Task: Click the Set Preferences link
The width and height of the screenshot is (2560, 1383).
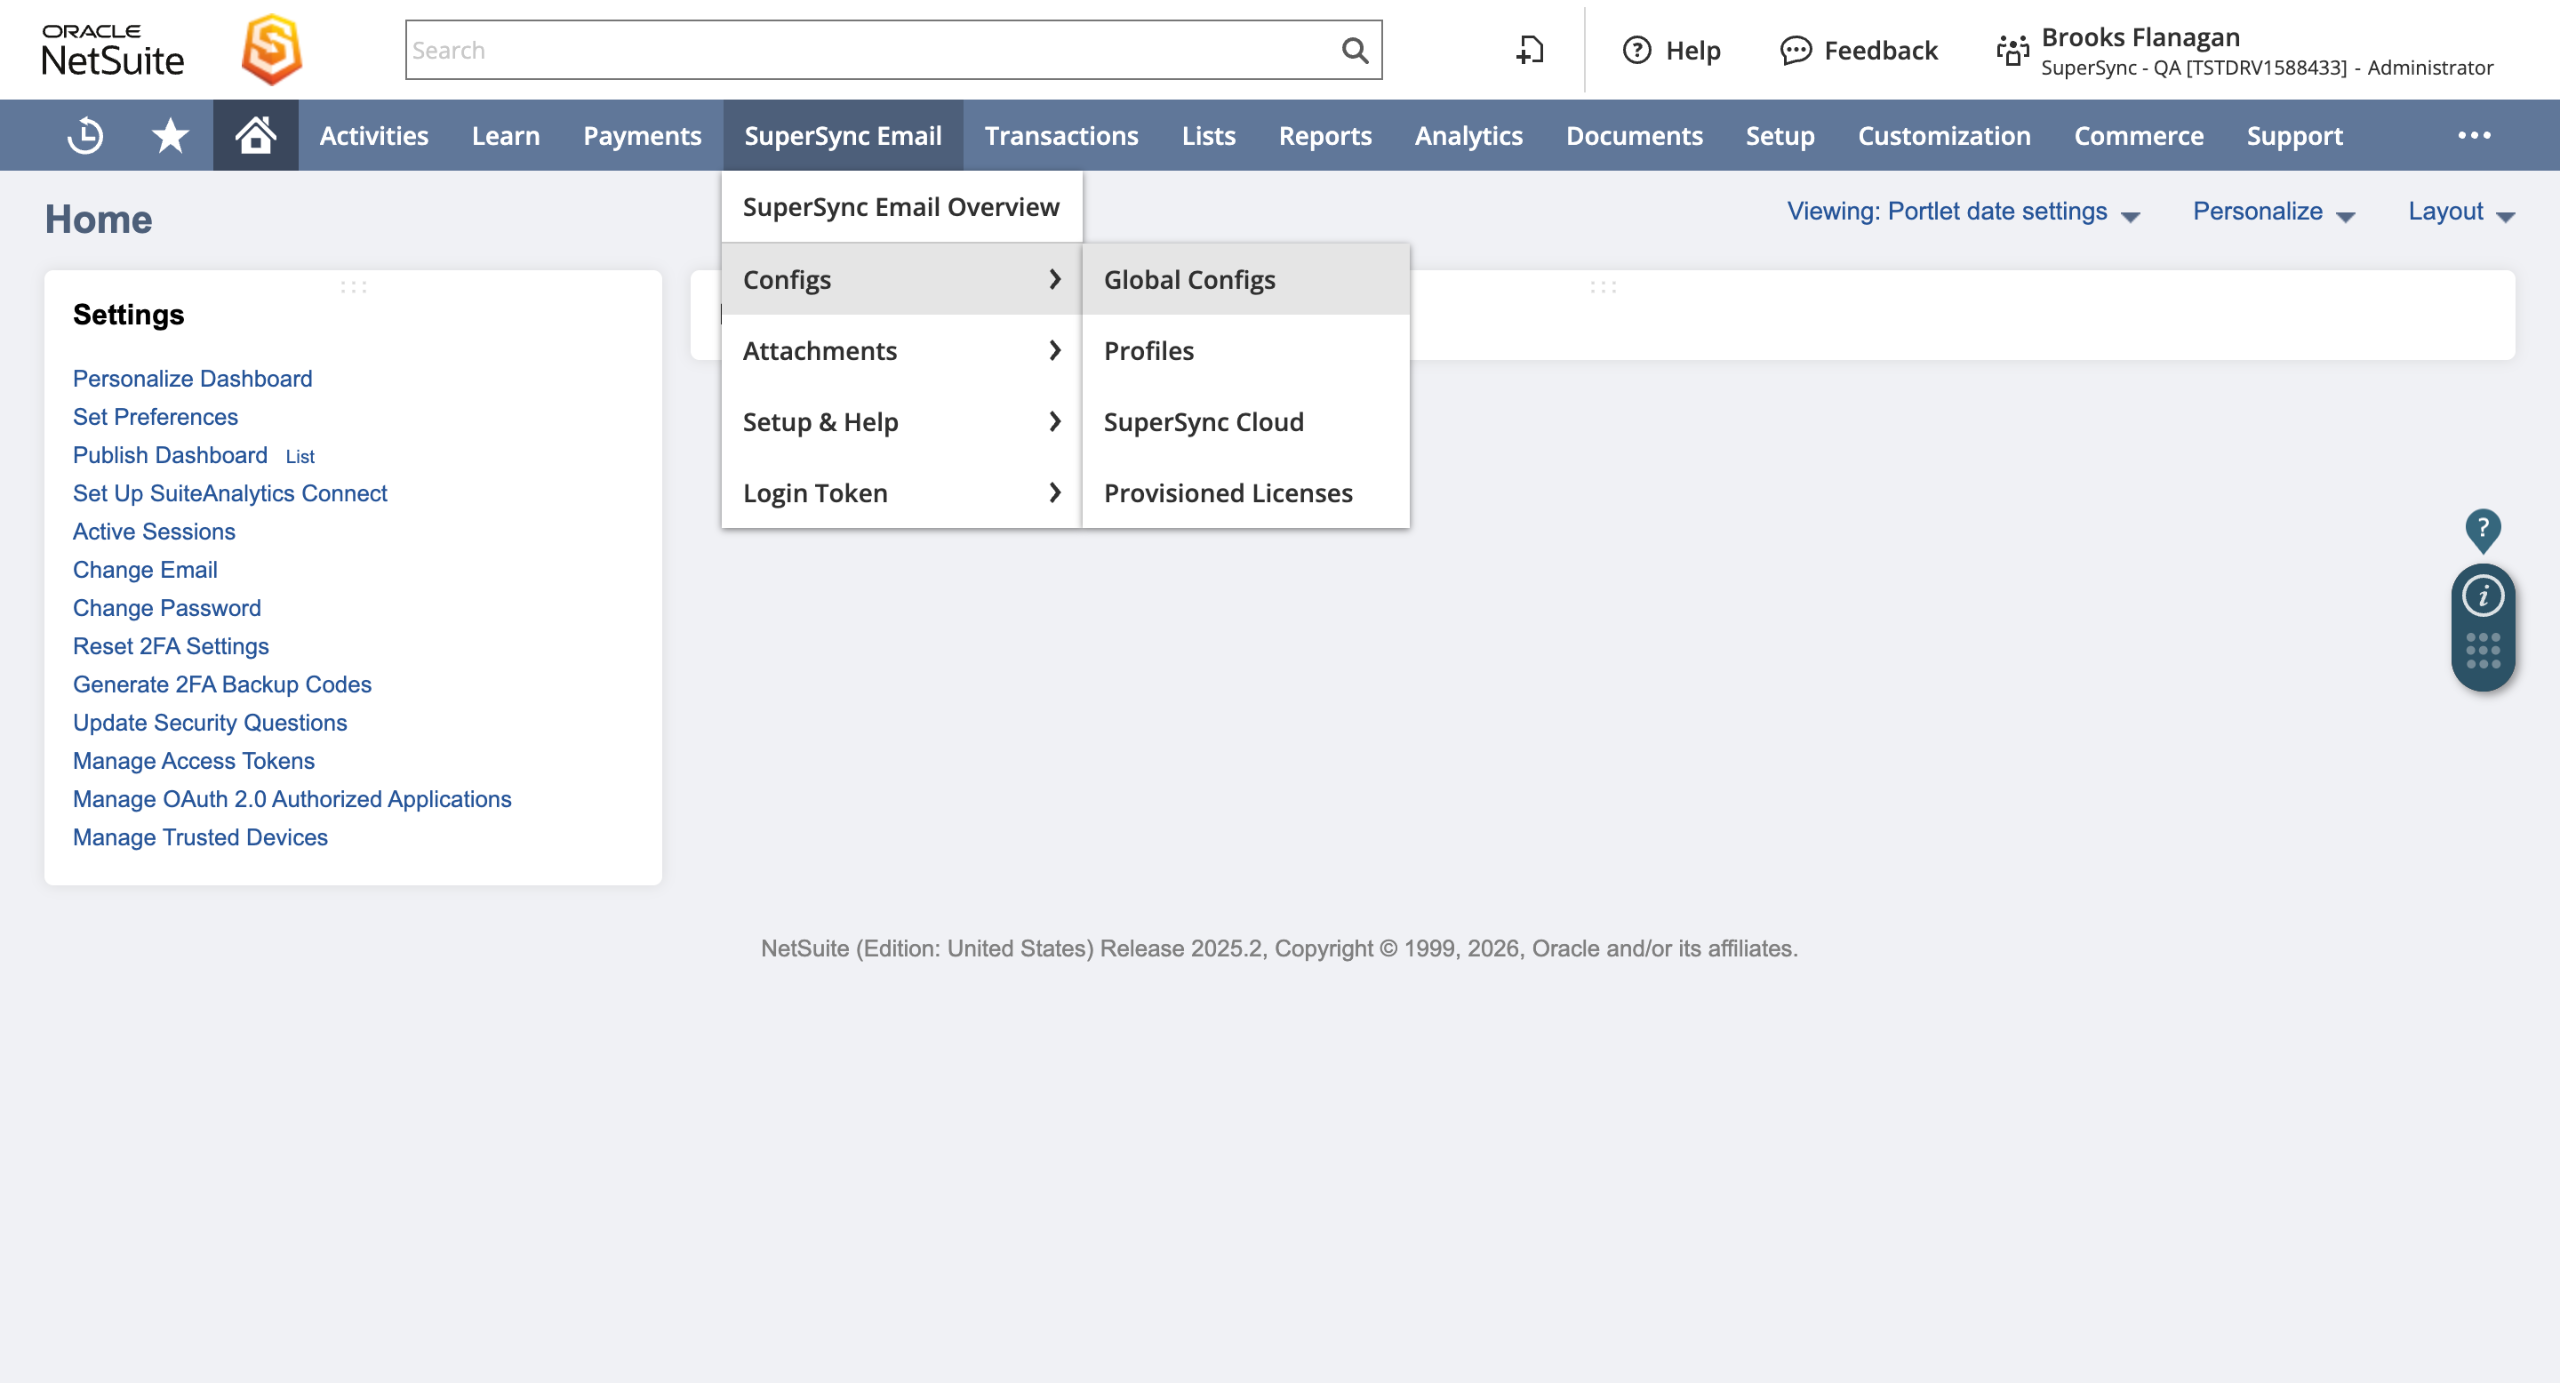Action: point(155,417)
